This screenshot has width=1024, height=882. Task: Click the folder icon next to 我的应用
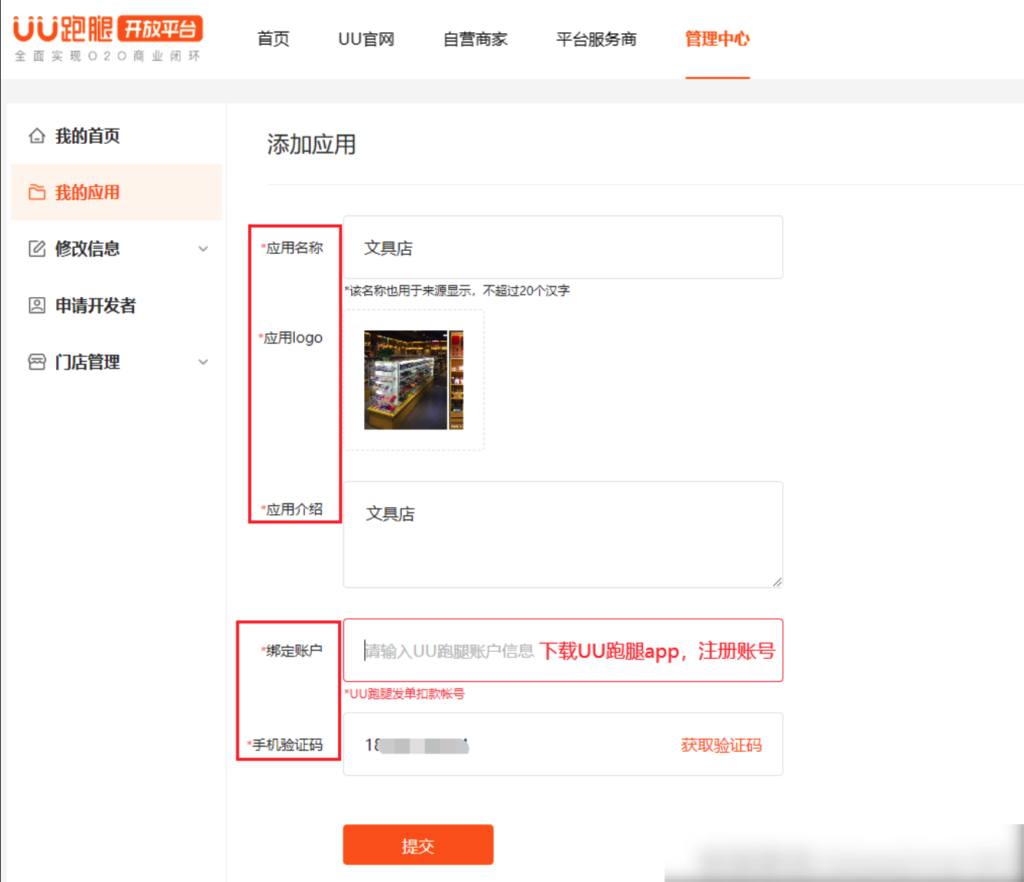coord(36,192)
